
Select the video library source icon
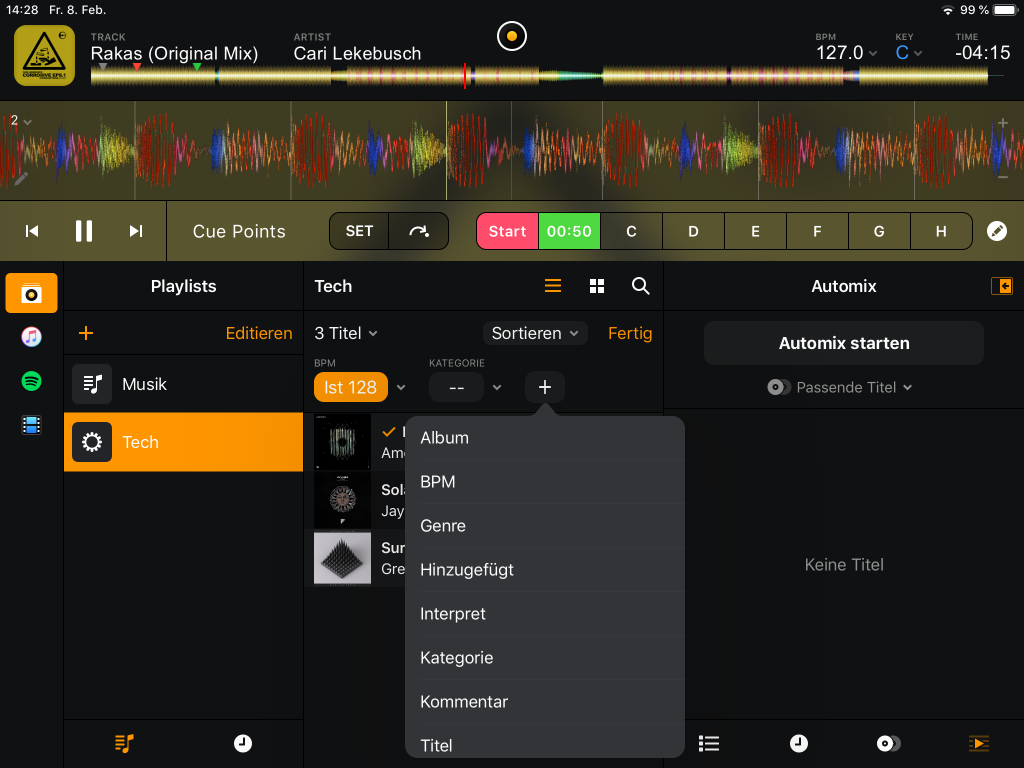tap(31, 426)
